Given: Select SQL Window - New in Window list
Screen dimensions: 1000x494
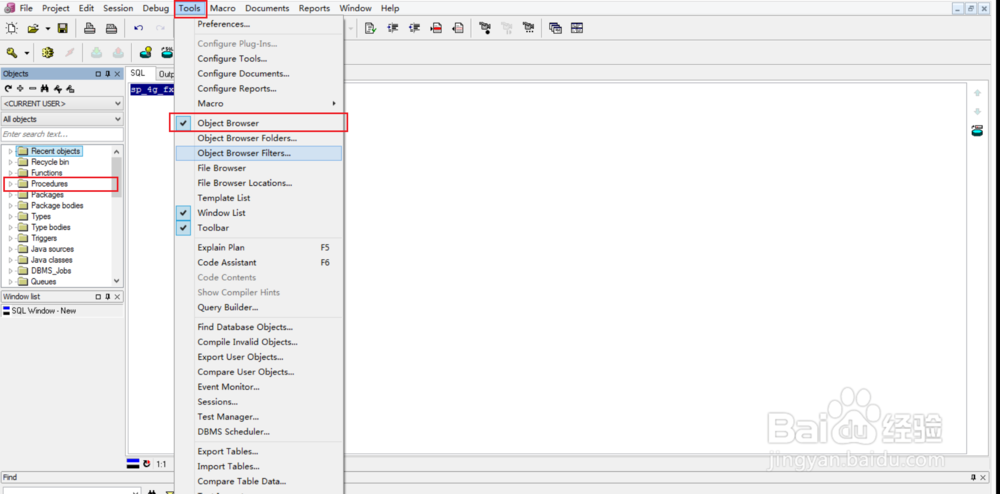Looking at the screenshot, I should 44,311.
